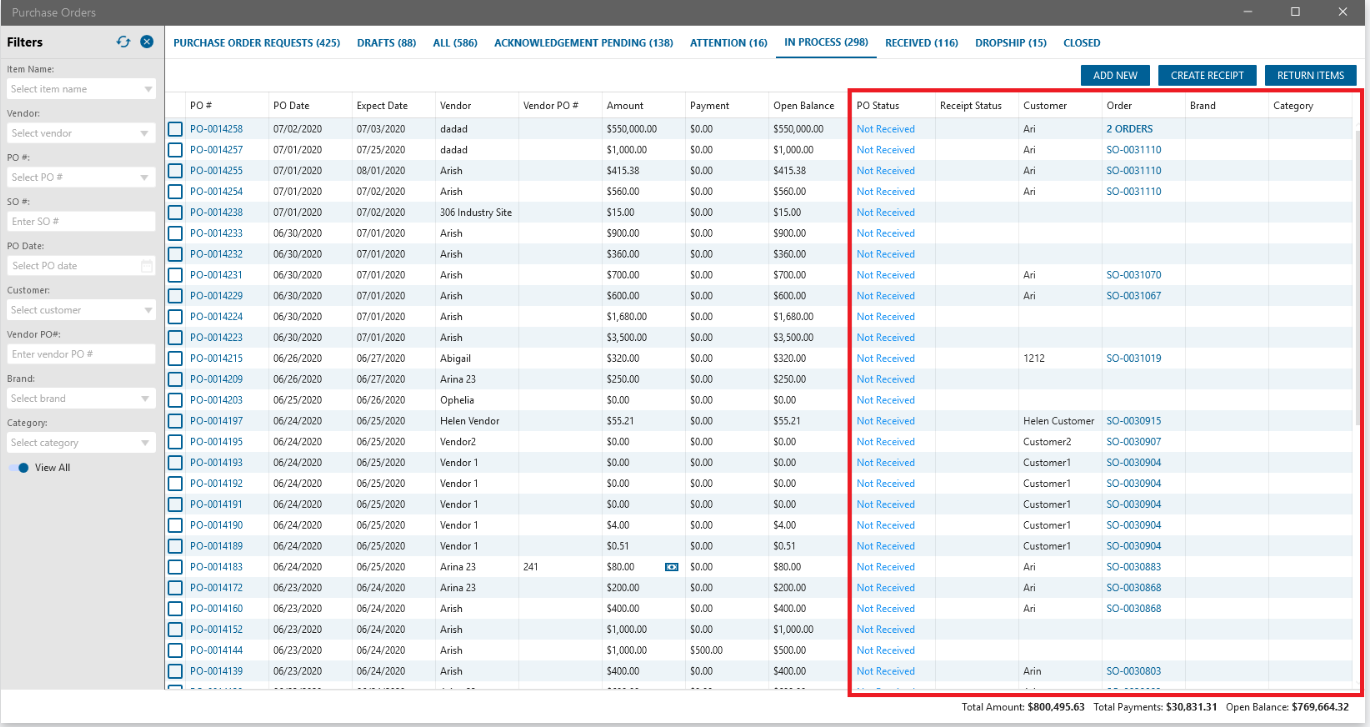Screen dimensions: 1370x727
Task: Go to the Closed tab
Action: coord(1082,43)
